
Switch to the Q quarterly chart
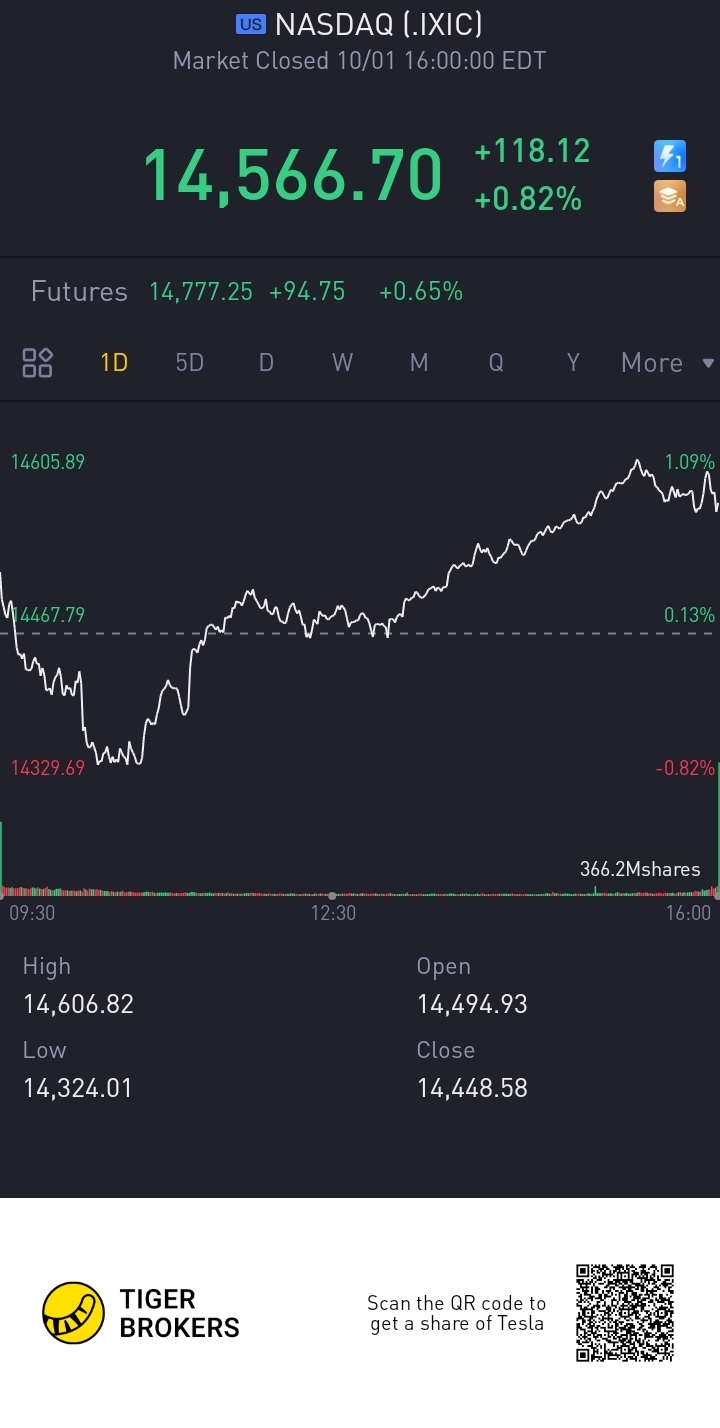496,362
